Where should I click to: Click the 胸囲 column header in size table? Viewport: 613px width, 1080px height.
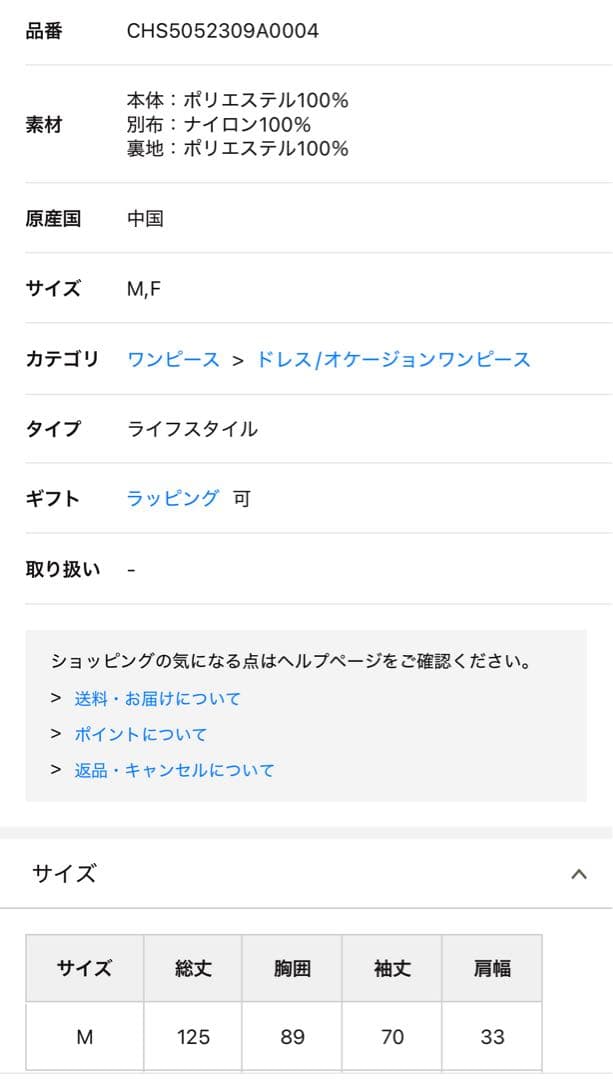[291, 968]
